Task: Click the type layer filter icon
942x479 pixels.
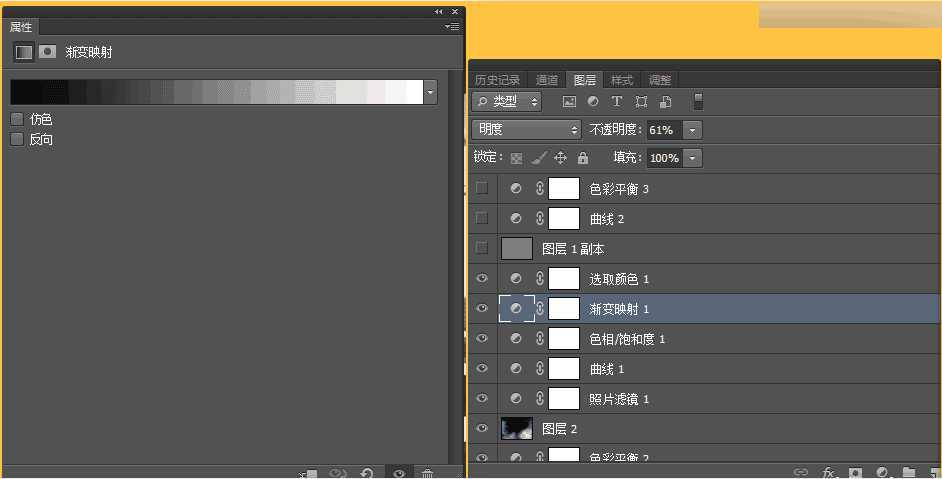Action: pos(617,102)
